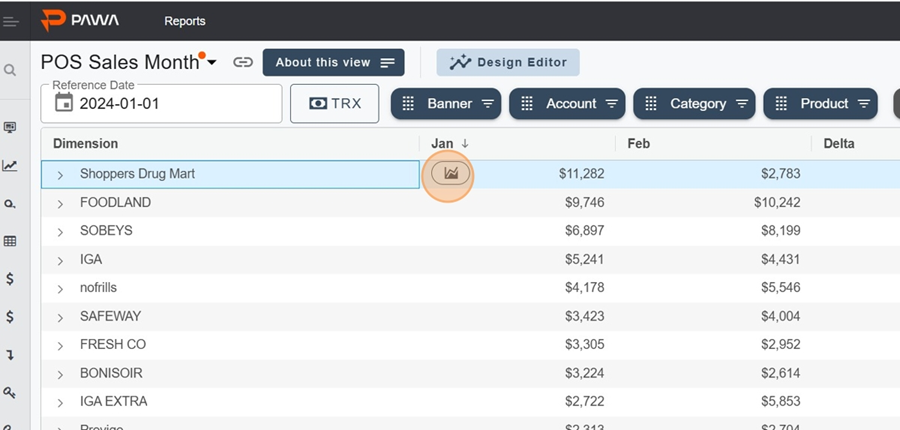The height and width of the screenshot is (430, 900).
Task: Select the FRESH CO label
Action: pyautogui.click(x=113, y=344)
